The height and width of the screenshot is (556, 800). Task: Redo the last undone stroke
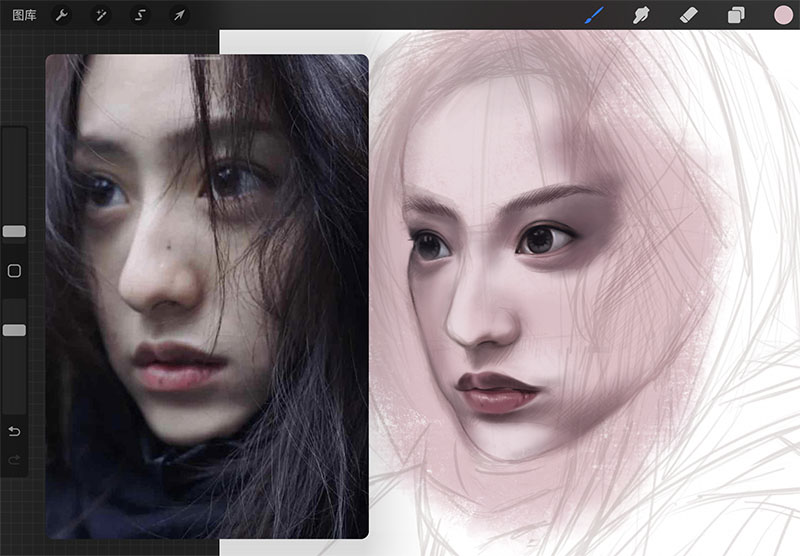coord(14,460)
